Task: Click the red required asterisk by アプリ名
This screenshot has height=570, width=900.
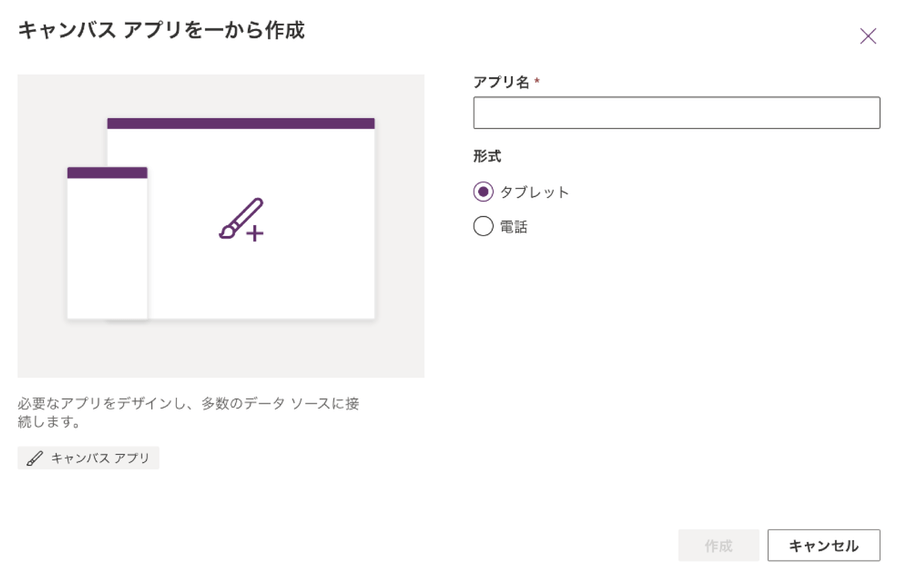Action: (x=537, y=81)
